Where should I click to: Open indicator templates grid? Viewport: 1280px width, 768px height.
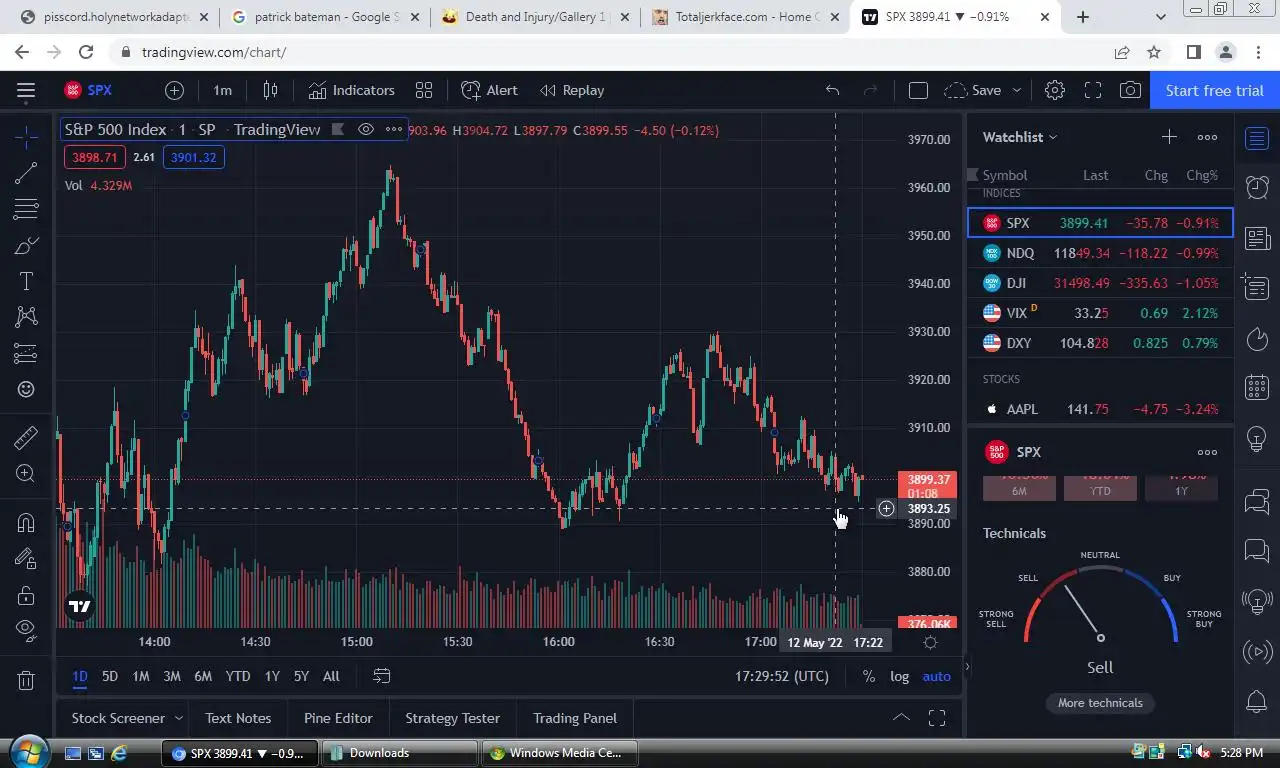click(x=424, y=90)
